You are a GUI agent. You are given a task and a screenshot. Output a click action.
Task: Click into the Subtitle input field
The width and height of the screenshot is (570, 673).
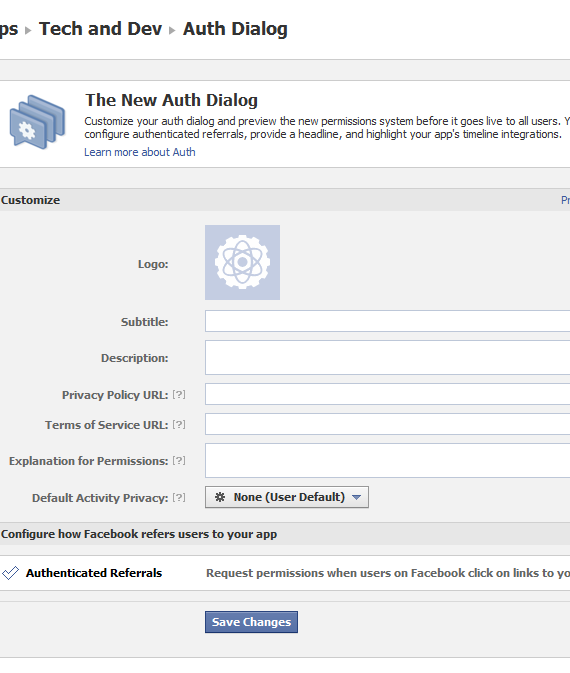tap(388, 321)
